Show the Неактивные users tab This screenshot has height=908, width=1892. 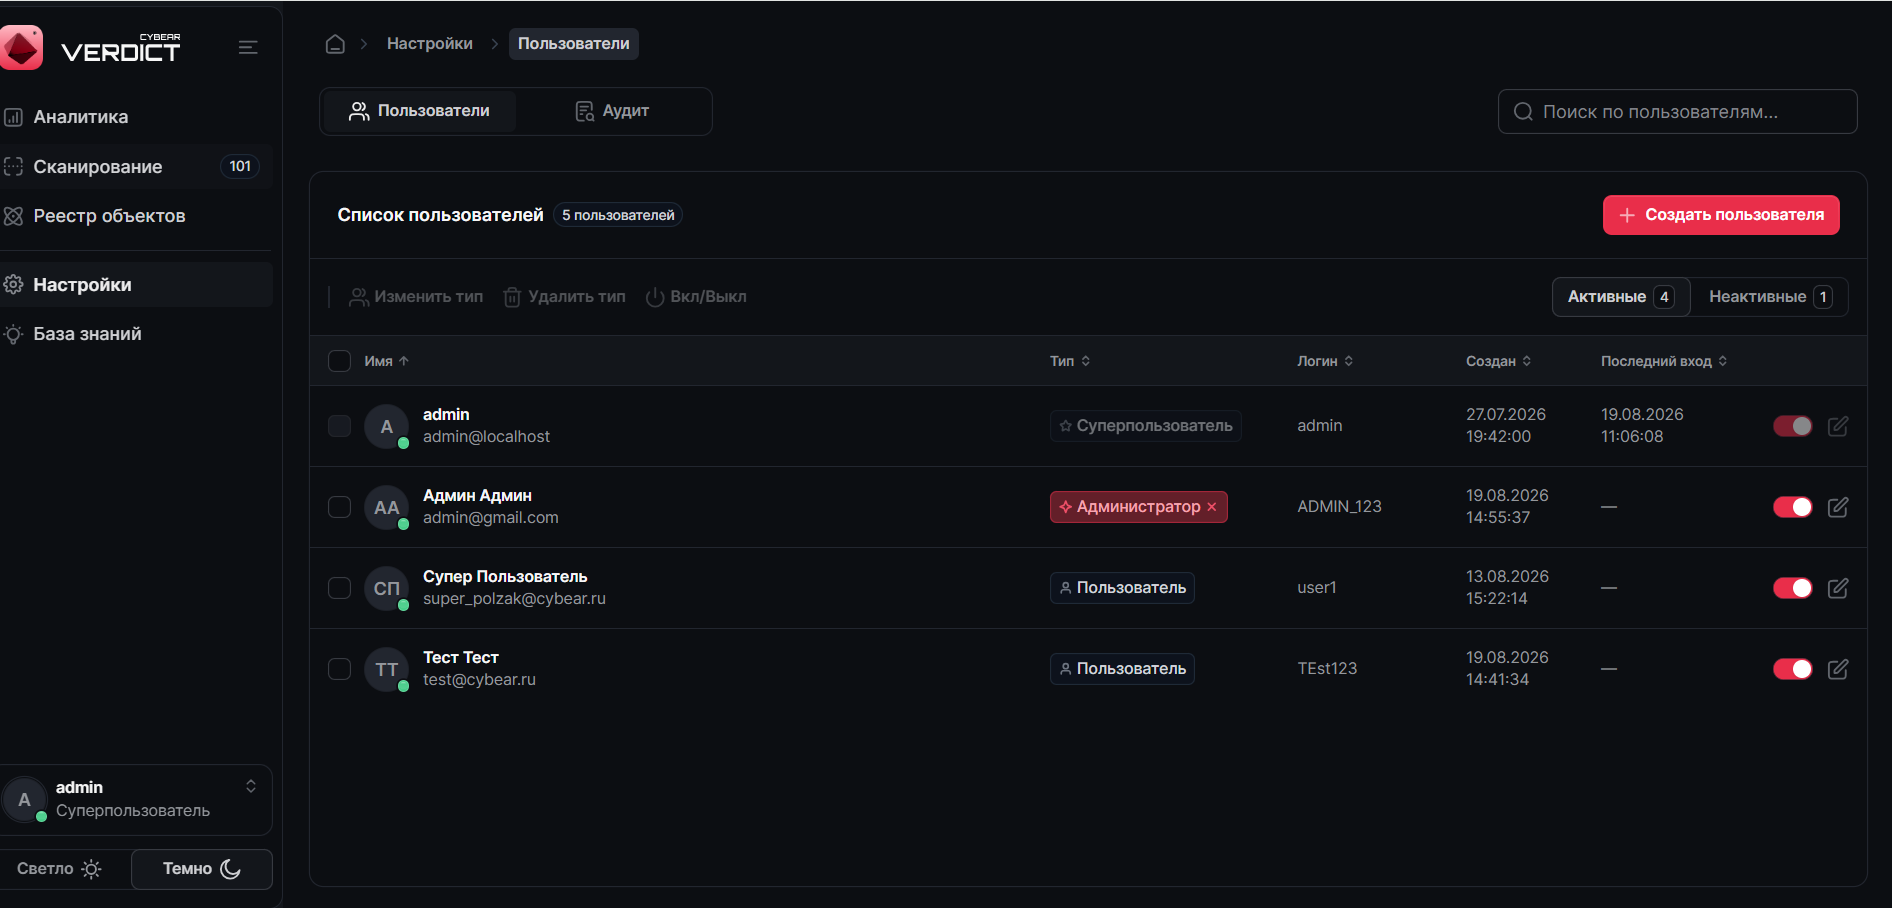(x=1770, y=297)
